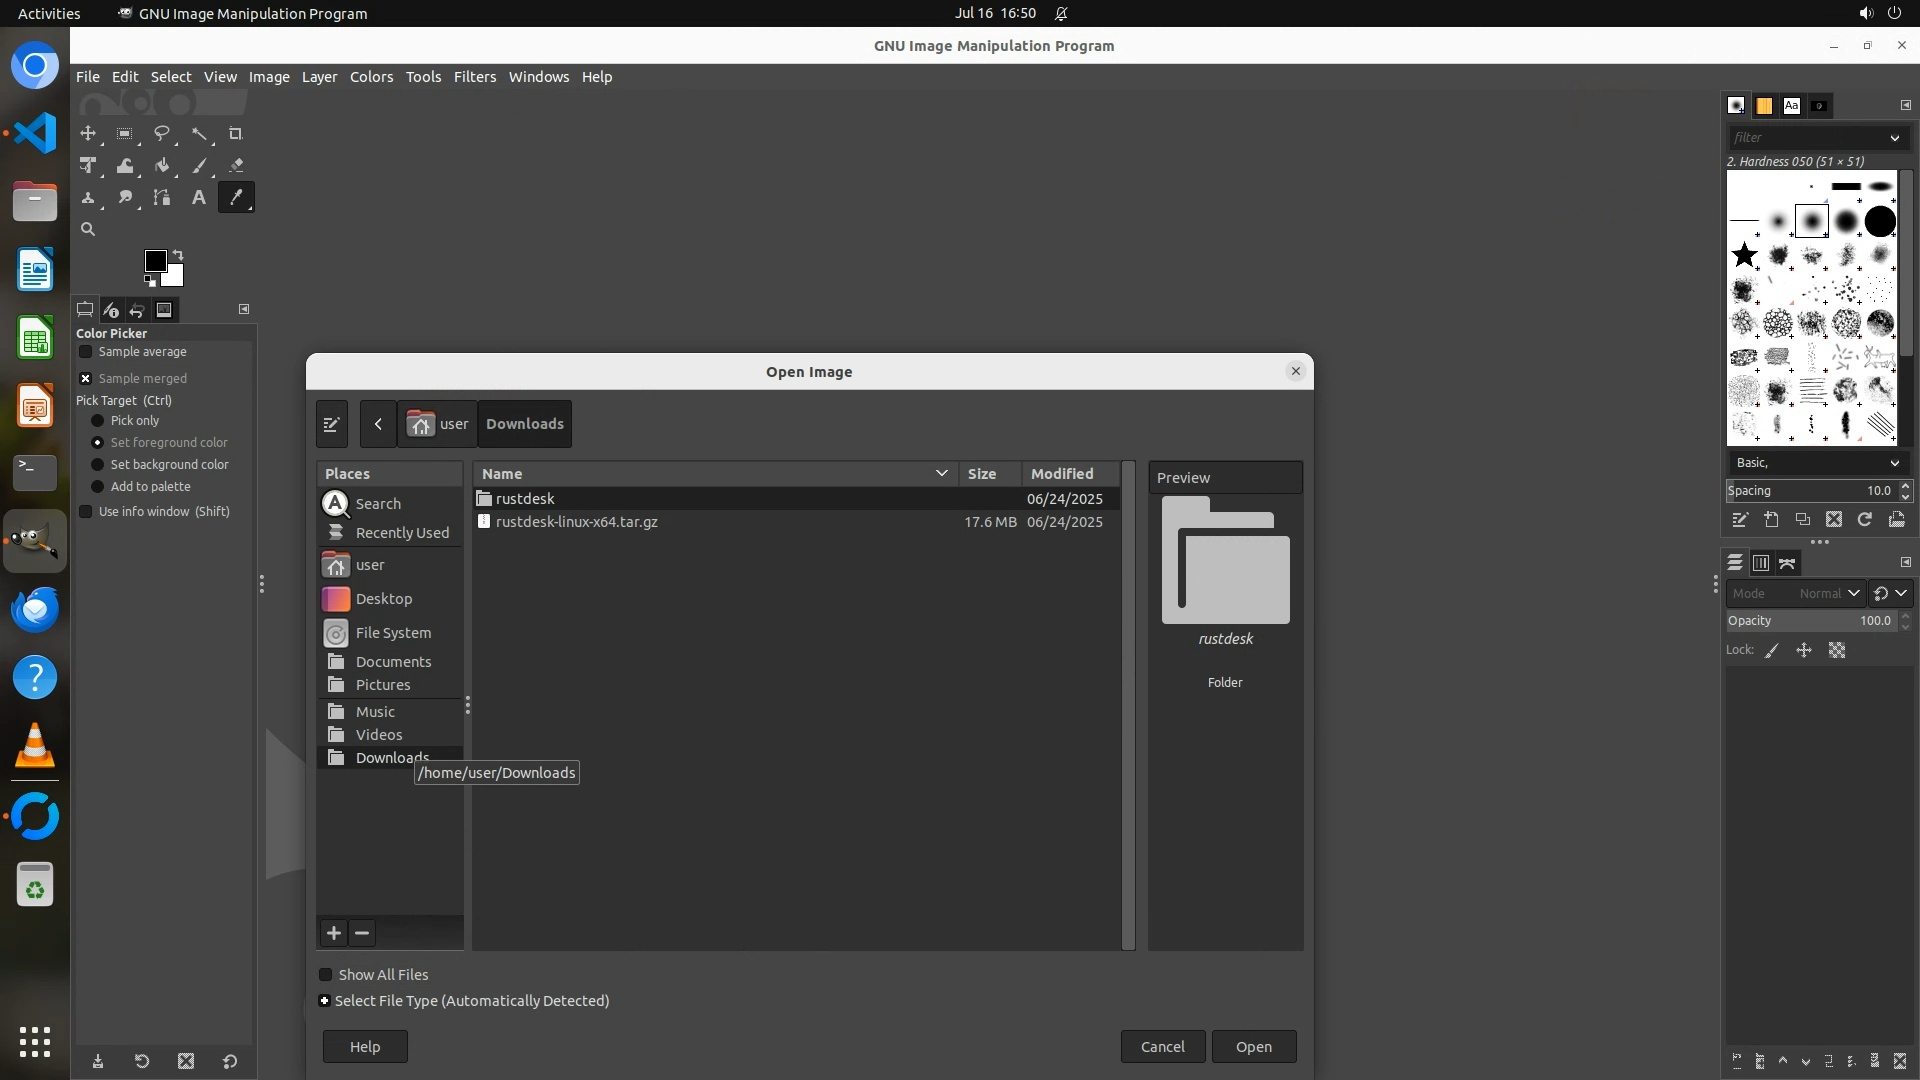Select the Pick only radio option

[98, 421]
